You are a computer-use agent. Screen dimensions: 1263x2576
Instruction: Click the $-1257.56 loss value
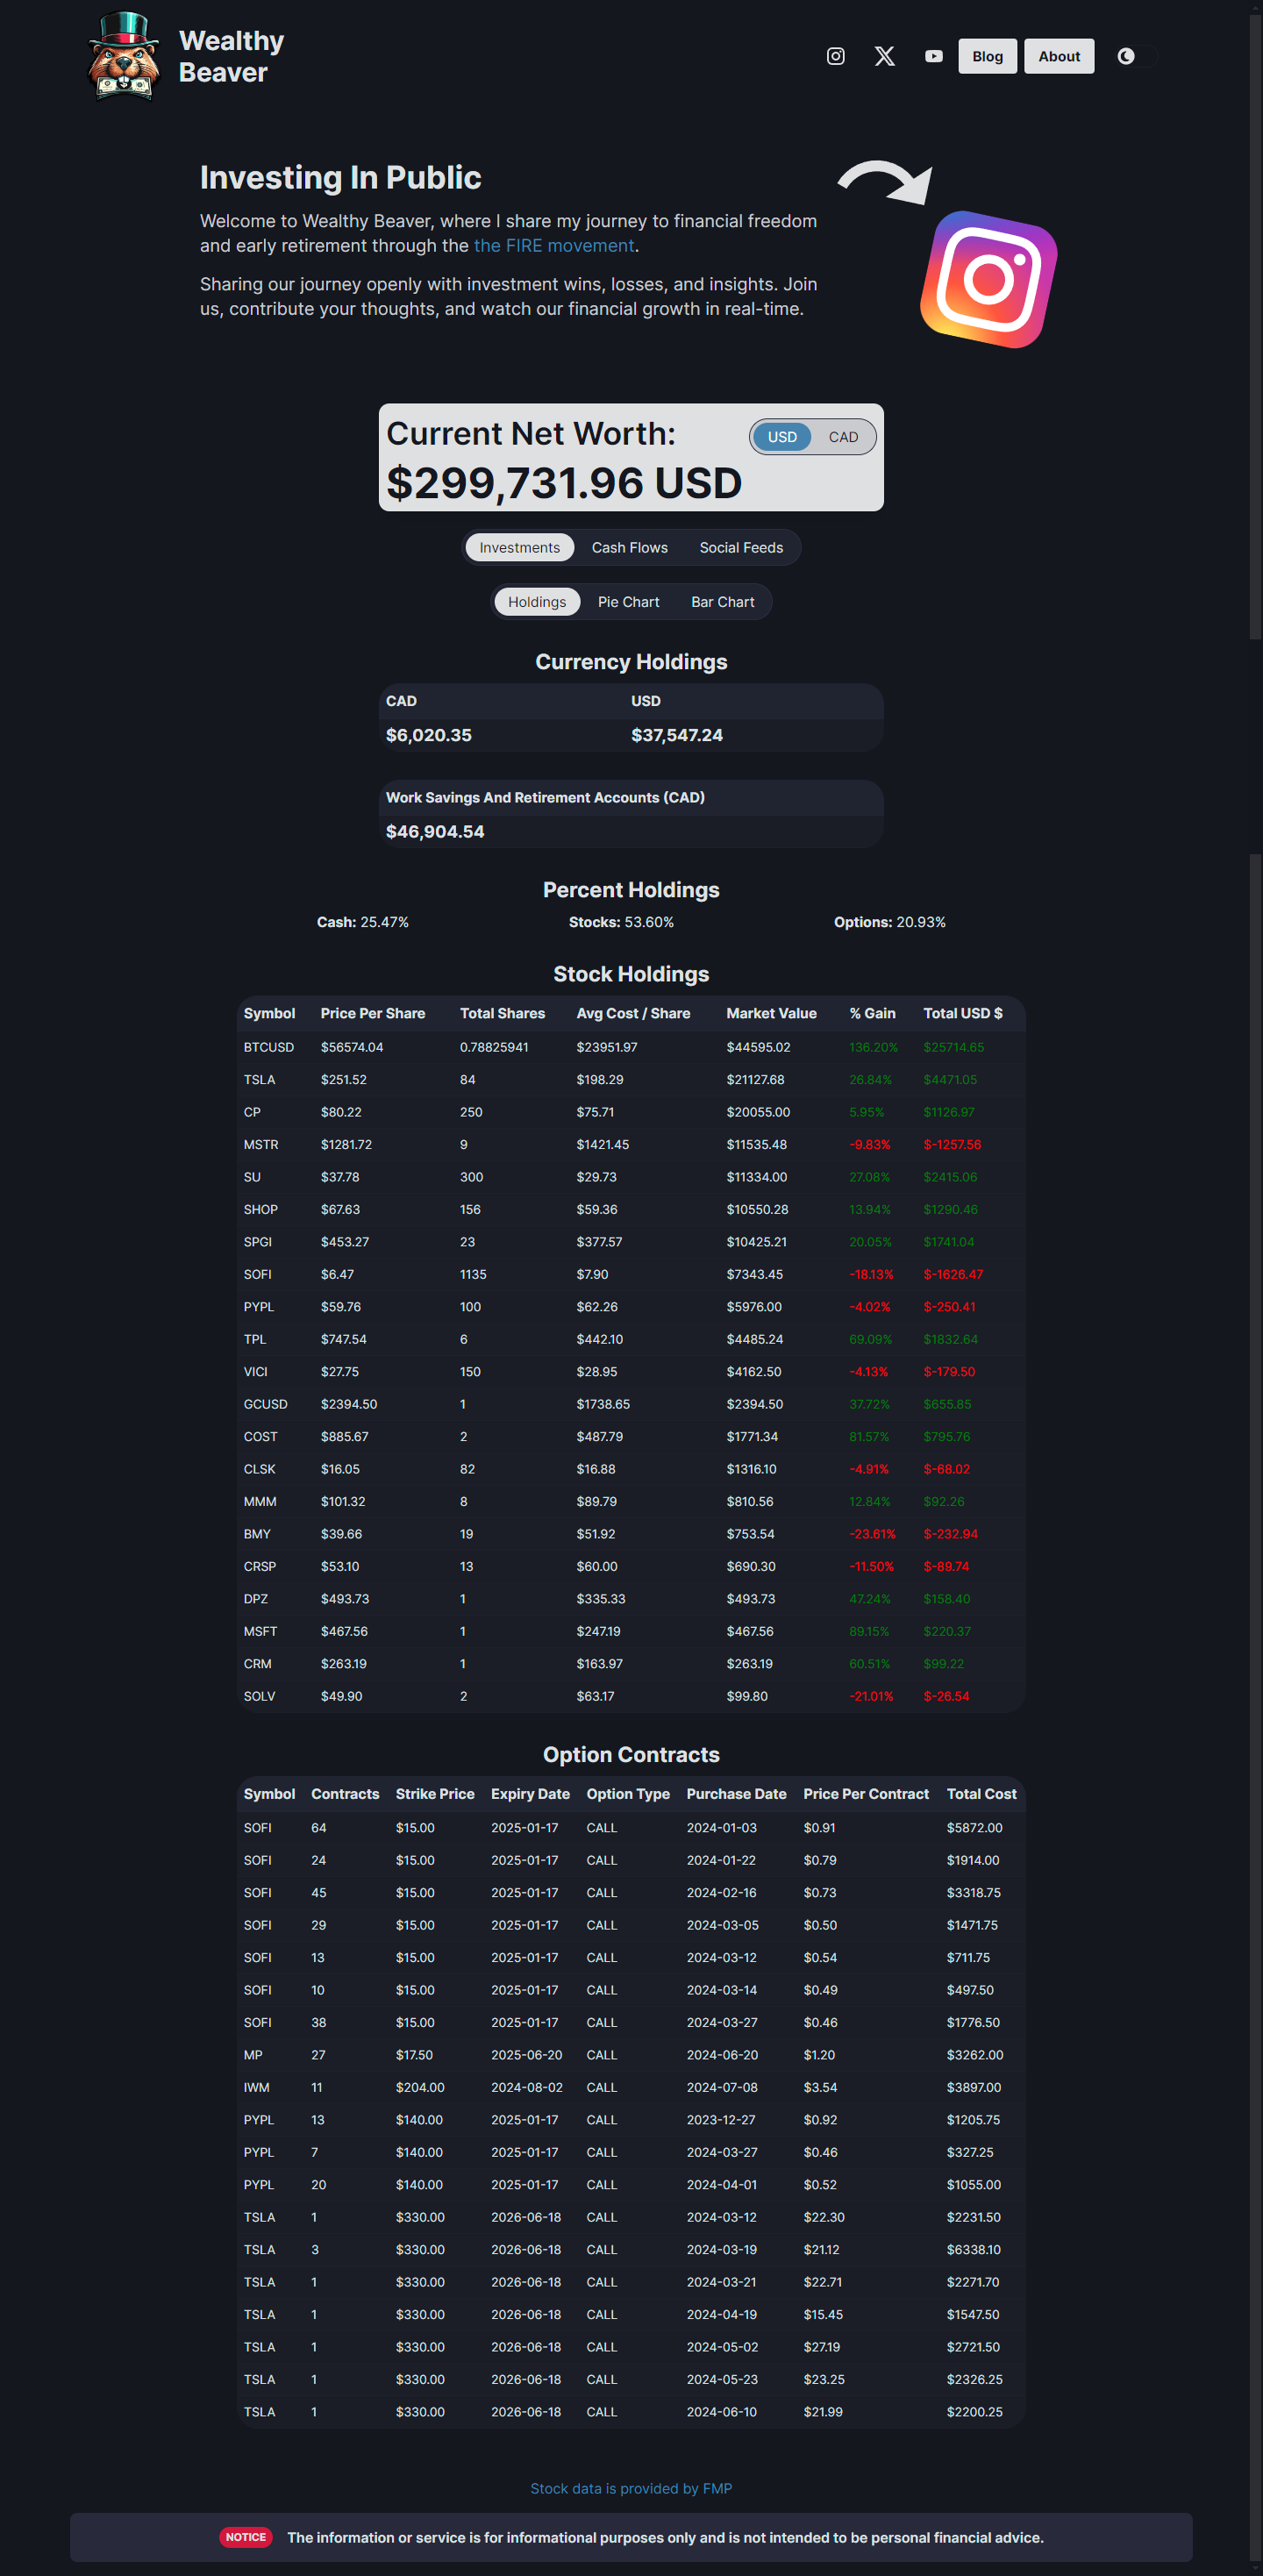click(x=952, y=1144)
